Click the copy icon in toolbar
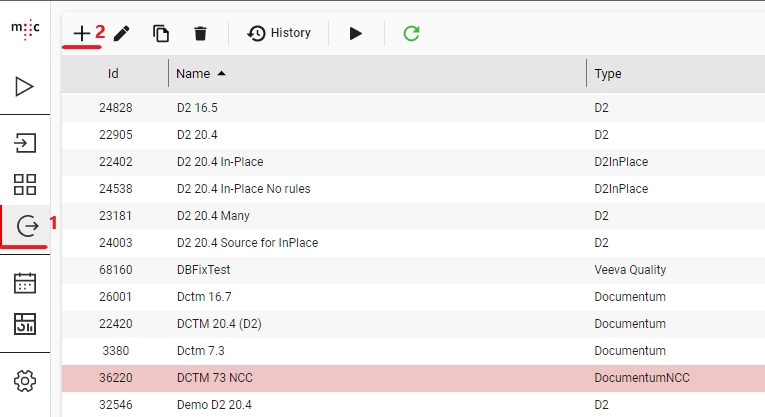 [x=161, y=33]
